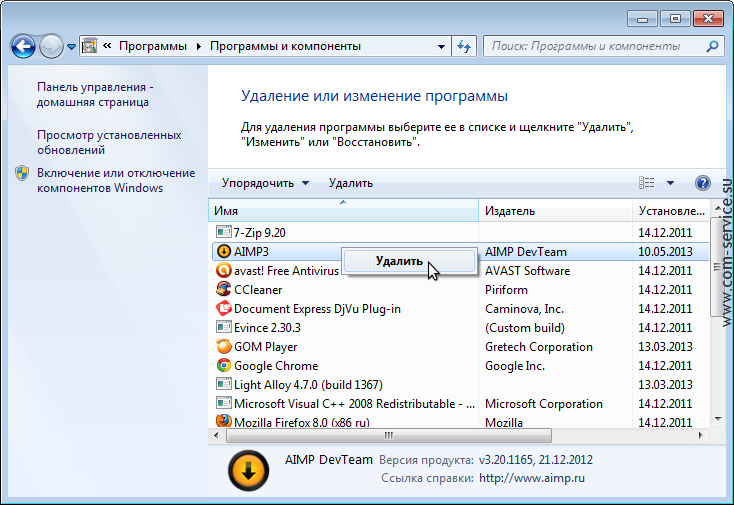
Task: Click the search magnifier icon
Action: pyautogui.click(x=712, y=46)
